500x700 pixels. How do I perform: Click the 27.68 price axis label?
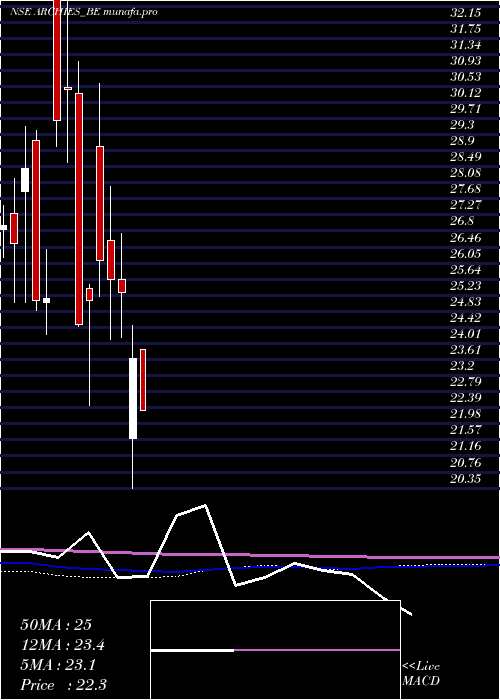click(x=465, y=190)
